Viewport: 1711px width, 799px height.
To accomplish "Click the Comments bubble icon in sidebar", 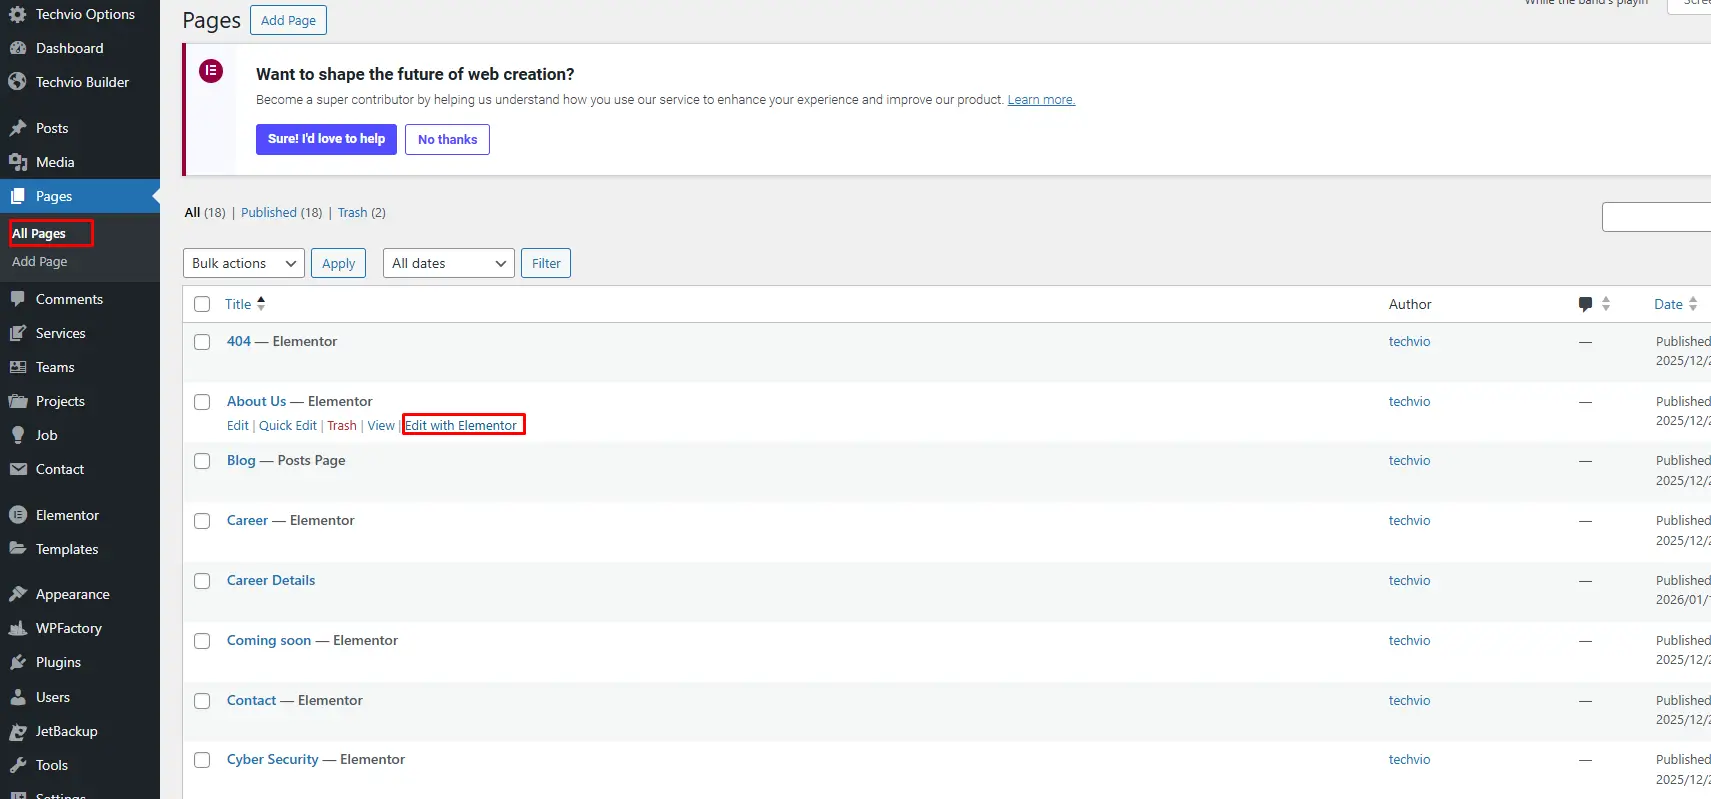I will coord(17,299).
